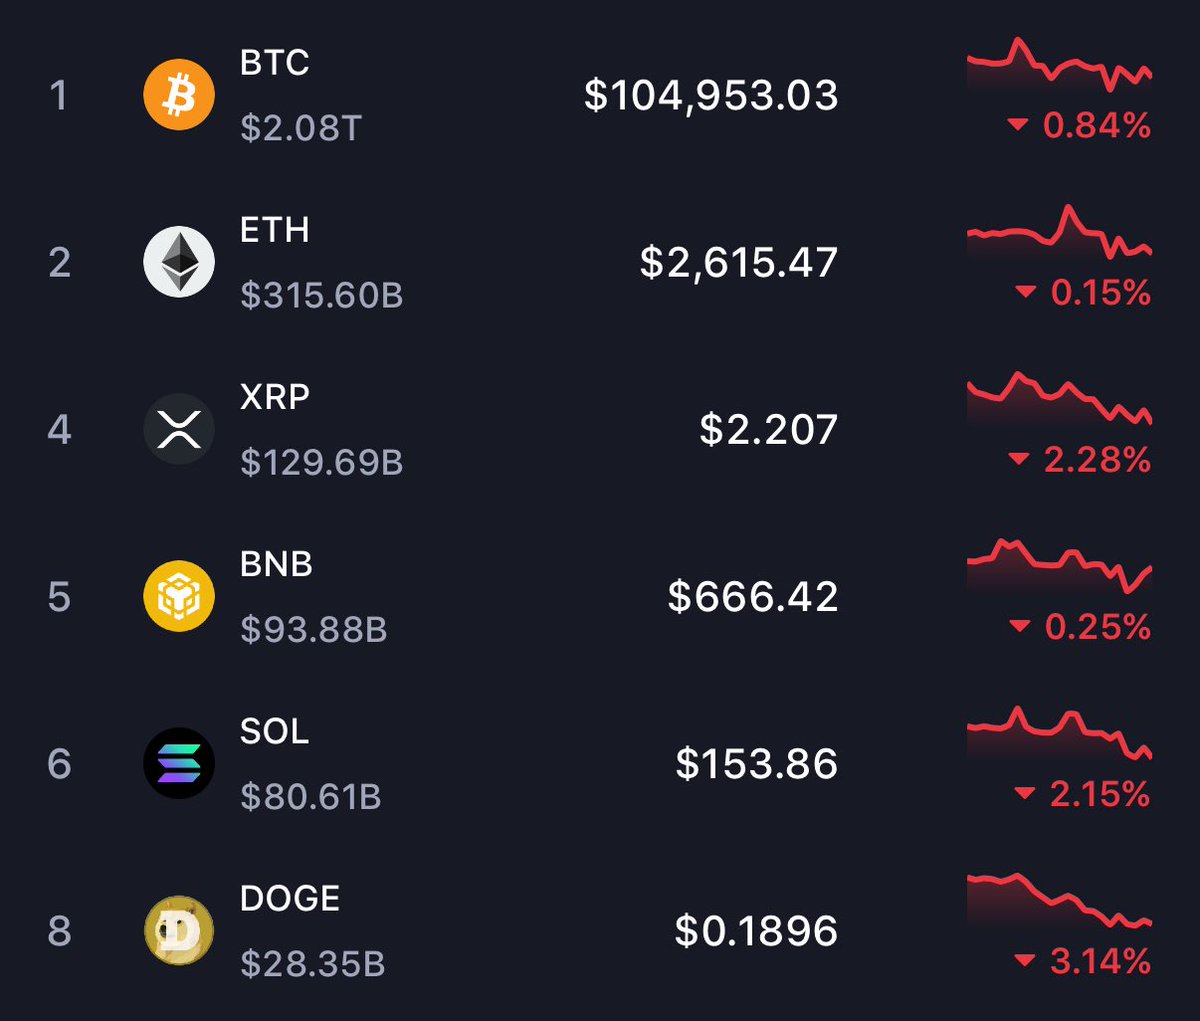The image size is (1200, 1021).
Task: Click the SOL 2.15% change indicator
Action: point(1082,794)
